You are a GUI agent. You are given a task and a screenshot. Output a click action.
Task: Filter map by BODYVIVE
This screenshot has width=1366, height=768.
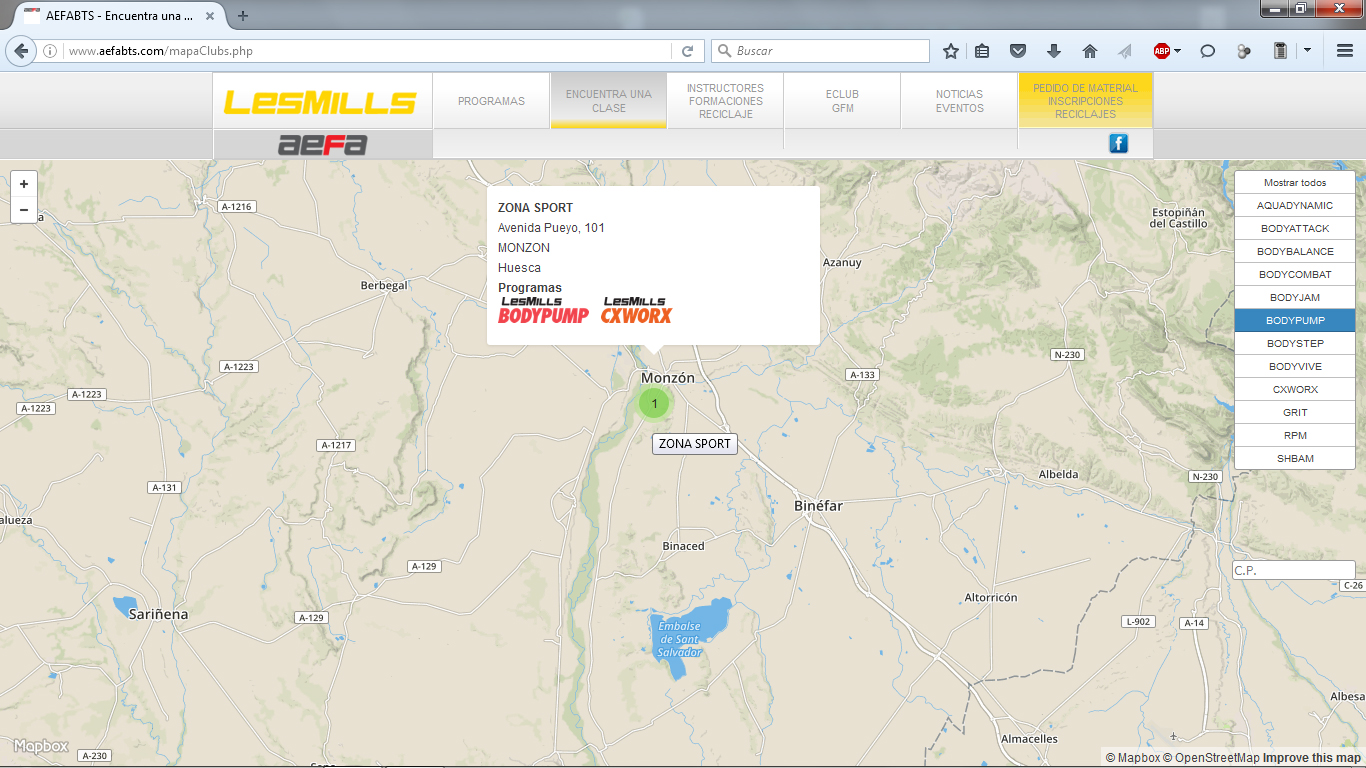tap(1295, 367)
